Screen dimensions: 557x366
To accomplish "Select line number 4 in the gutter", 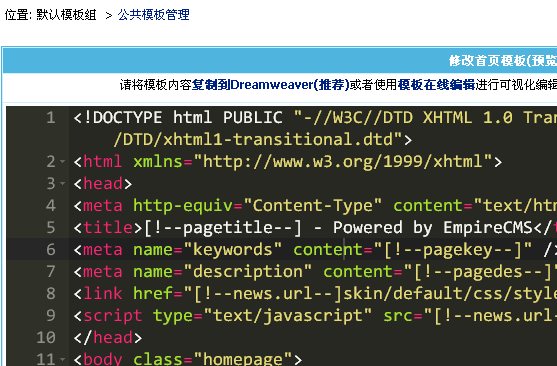I will coord(51,205).
